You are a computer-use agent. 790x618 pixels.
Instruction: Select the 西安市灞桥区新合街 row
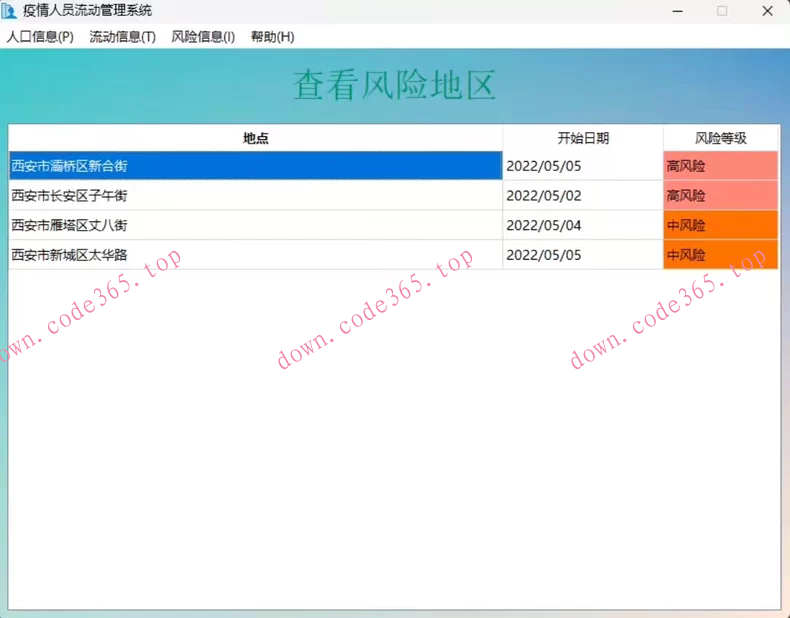(x=255, y=166)
